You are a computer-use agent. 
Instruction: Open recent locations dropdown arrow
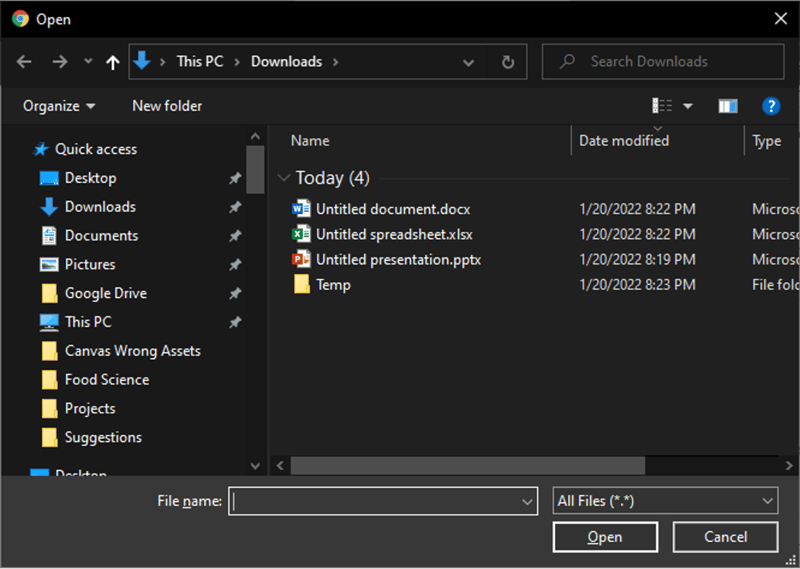click(88, 61)
